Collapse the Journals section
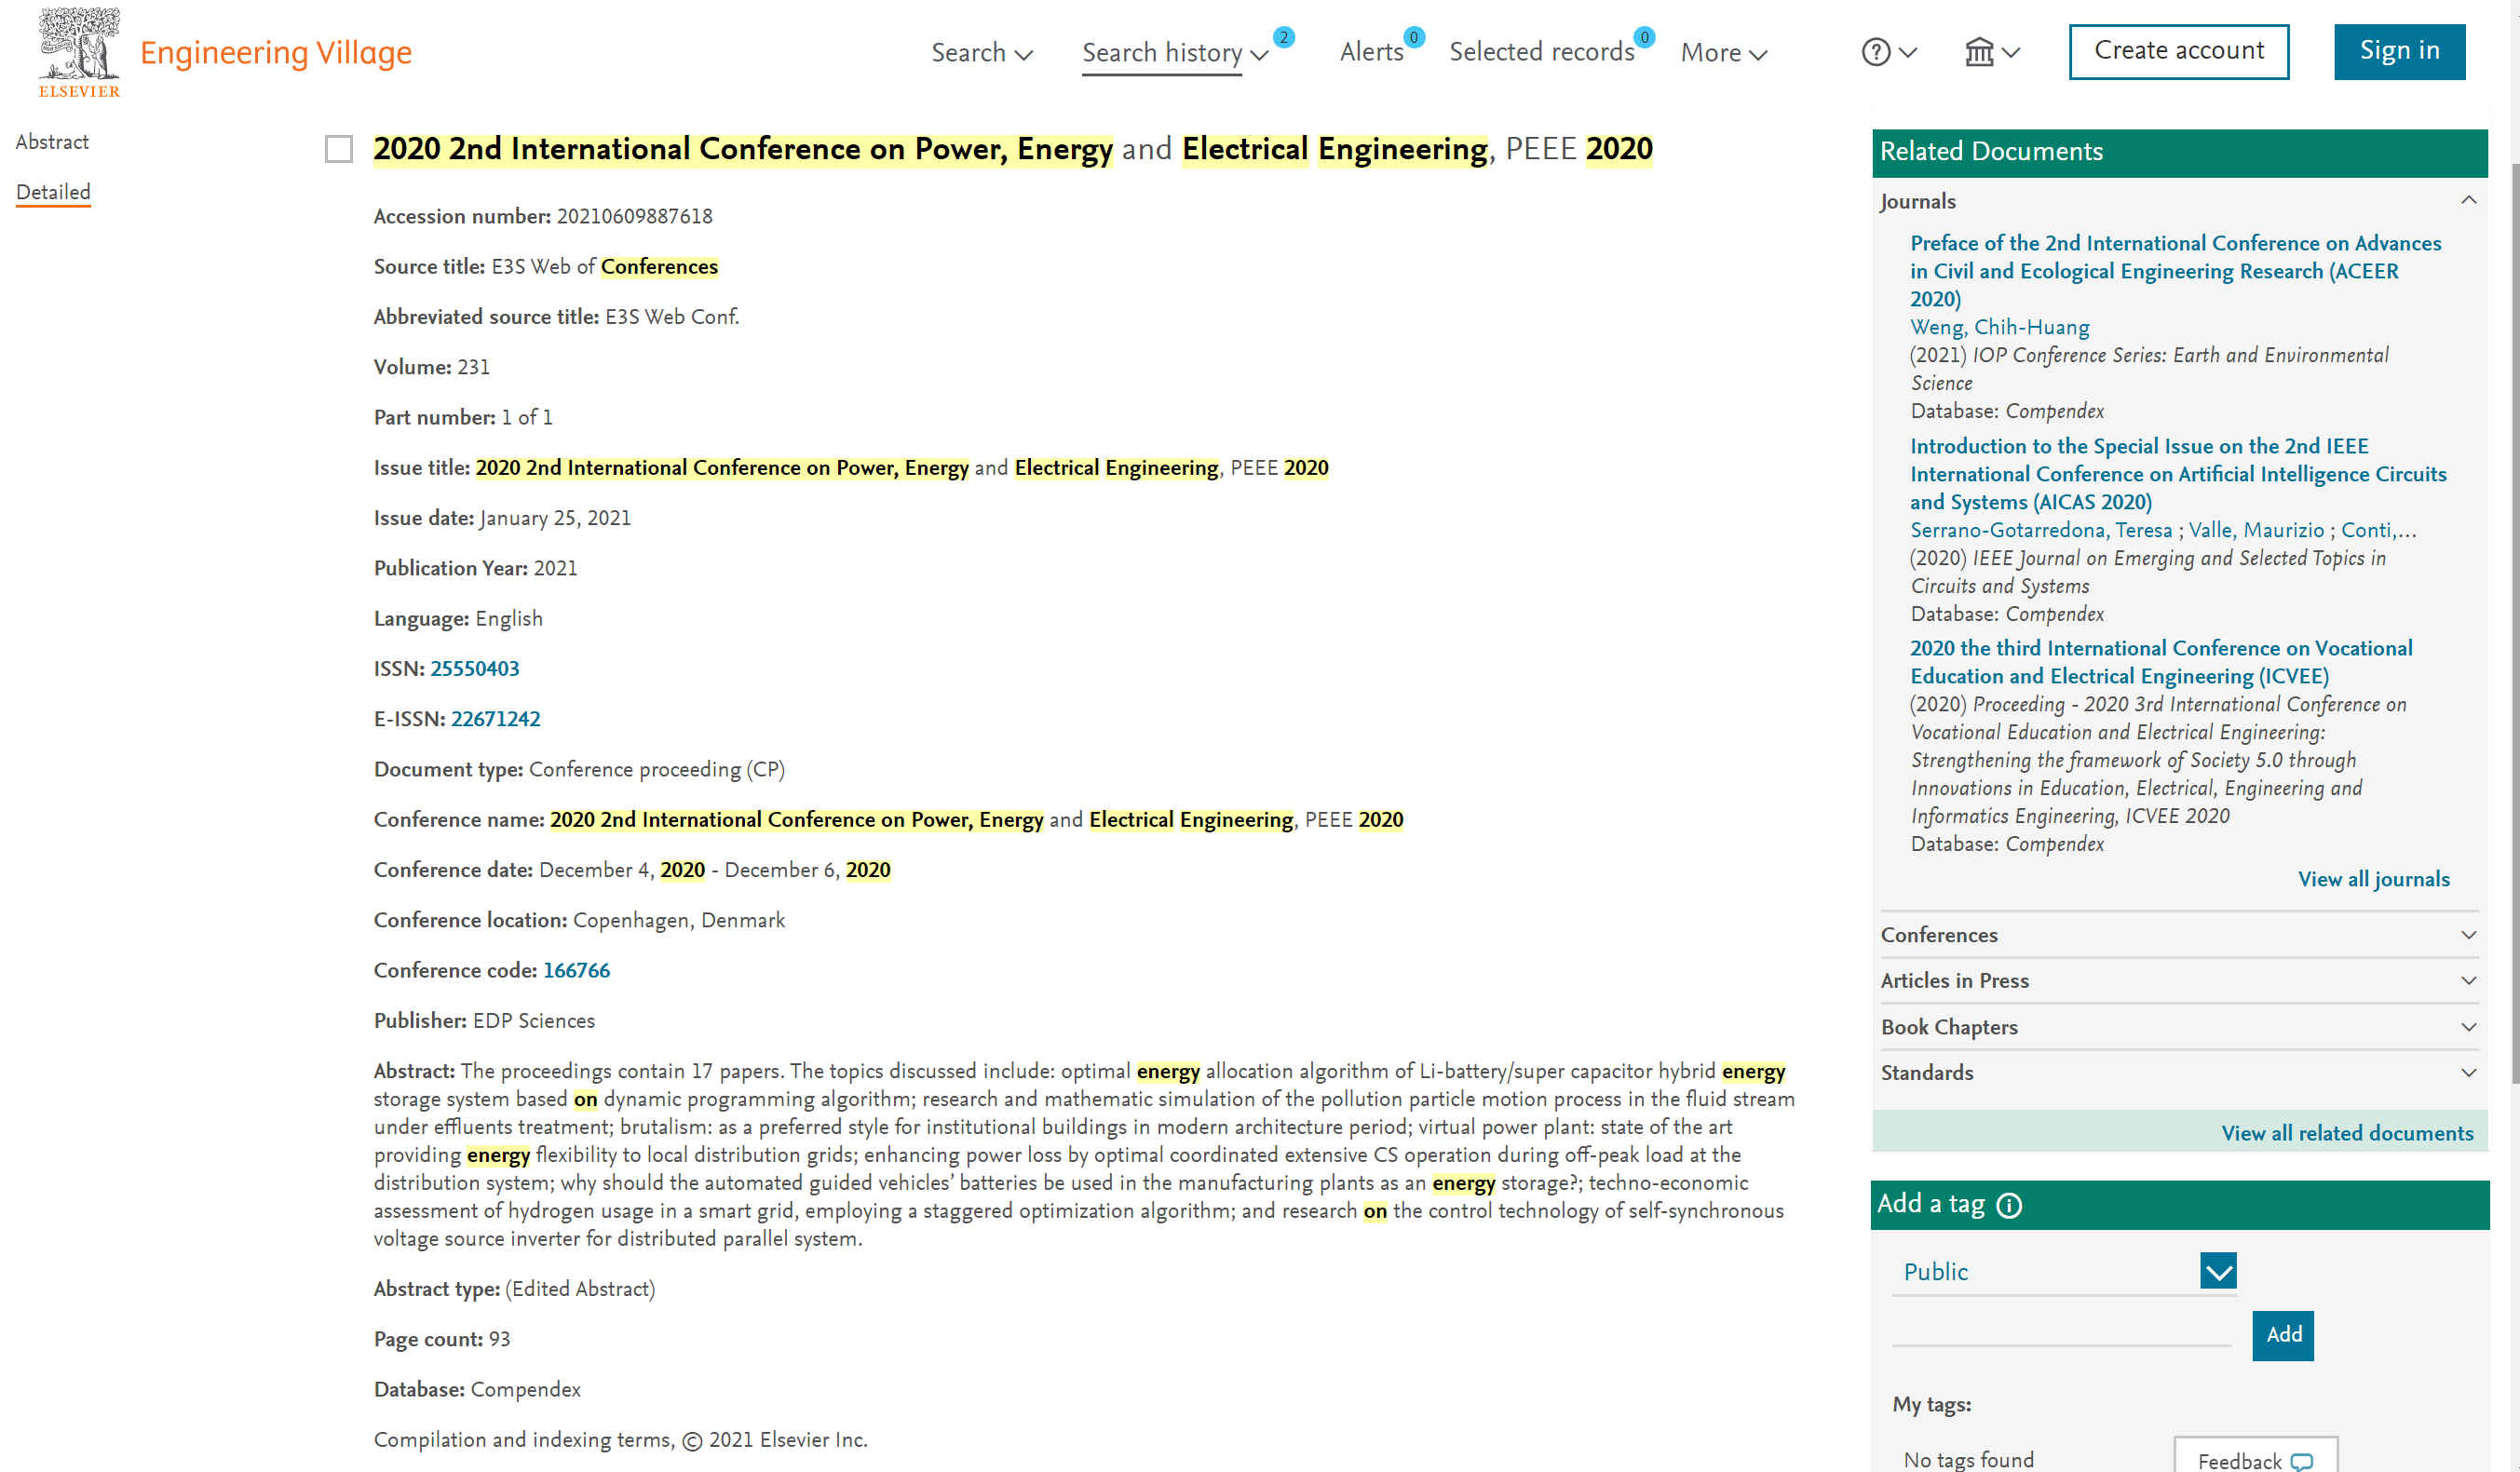2520x1472 pixels. [x=2468, y=200]
